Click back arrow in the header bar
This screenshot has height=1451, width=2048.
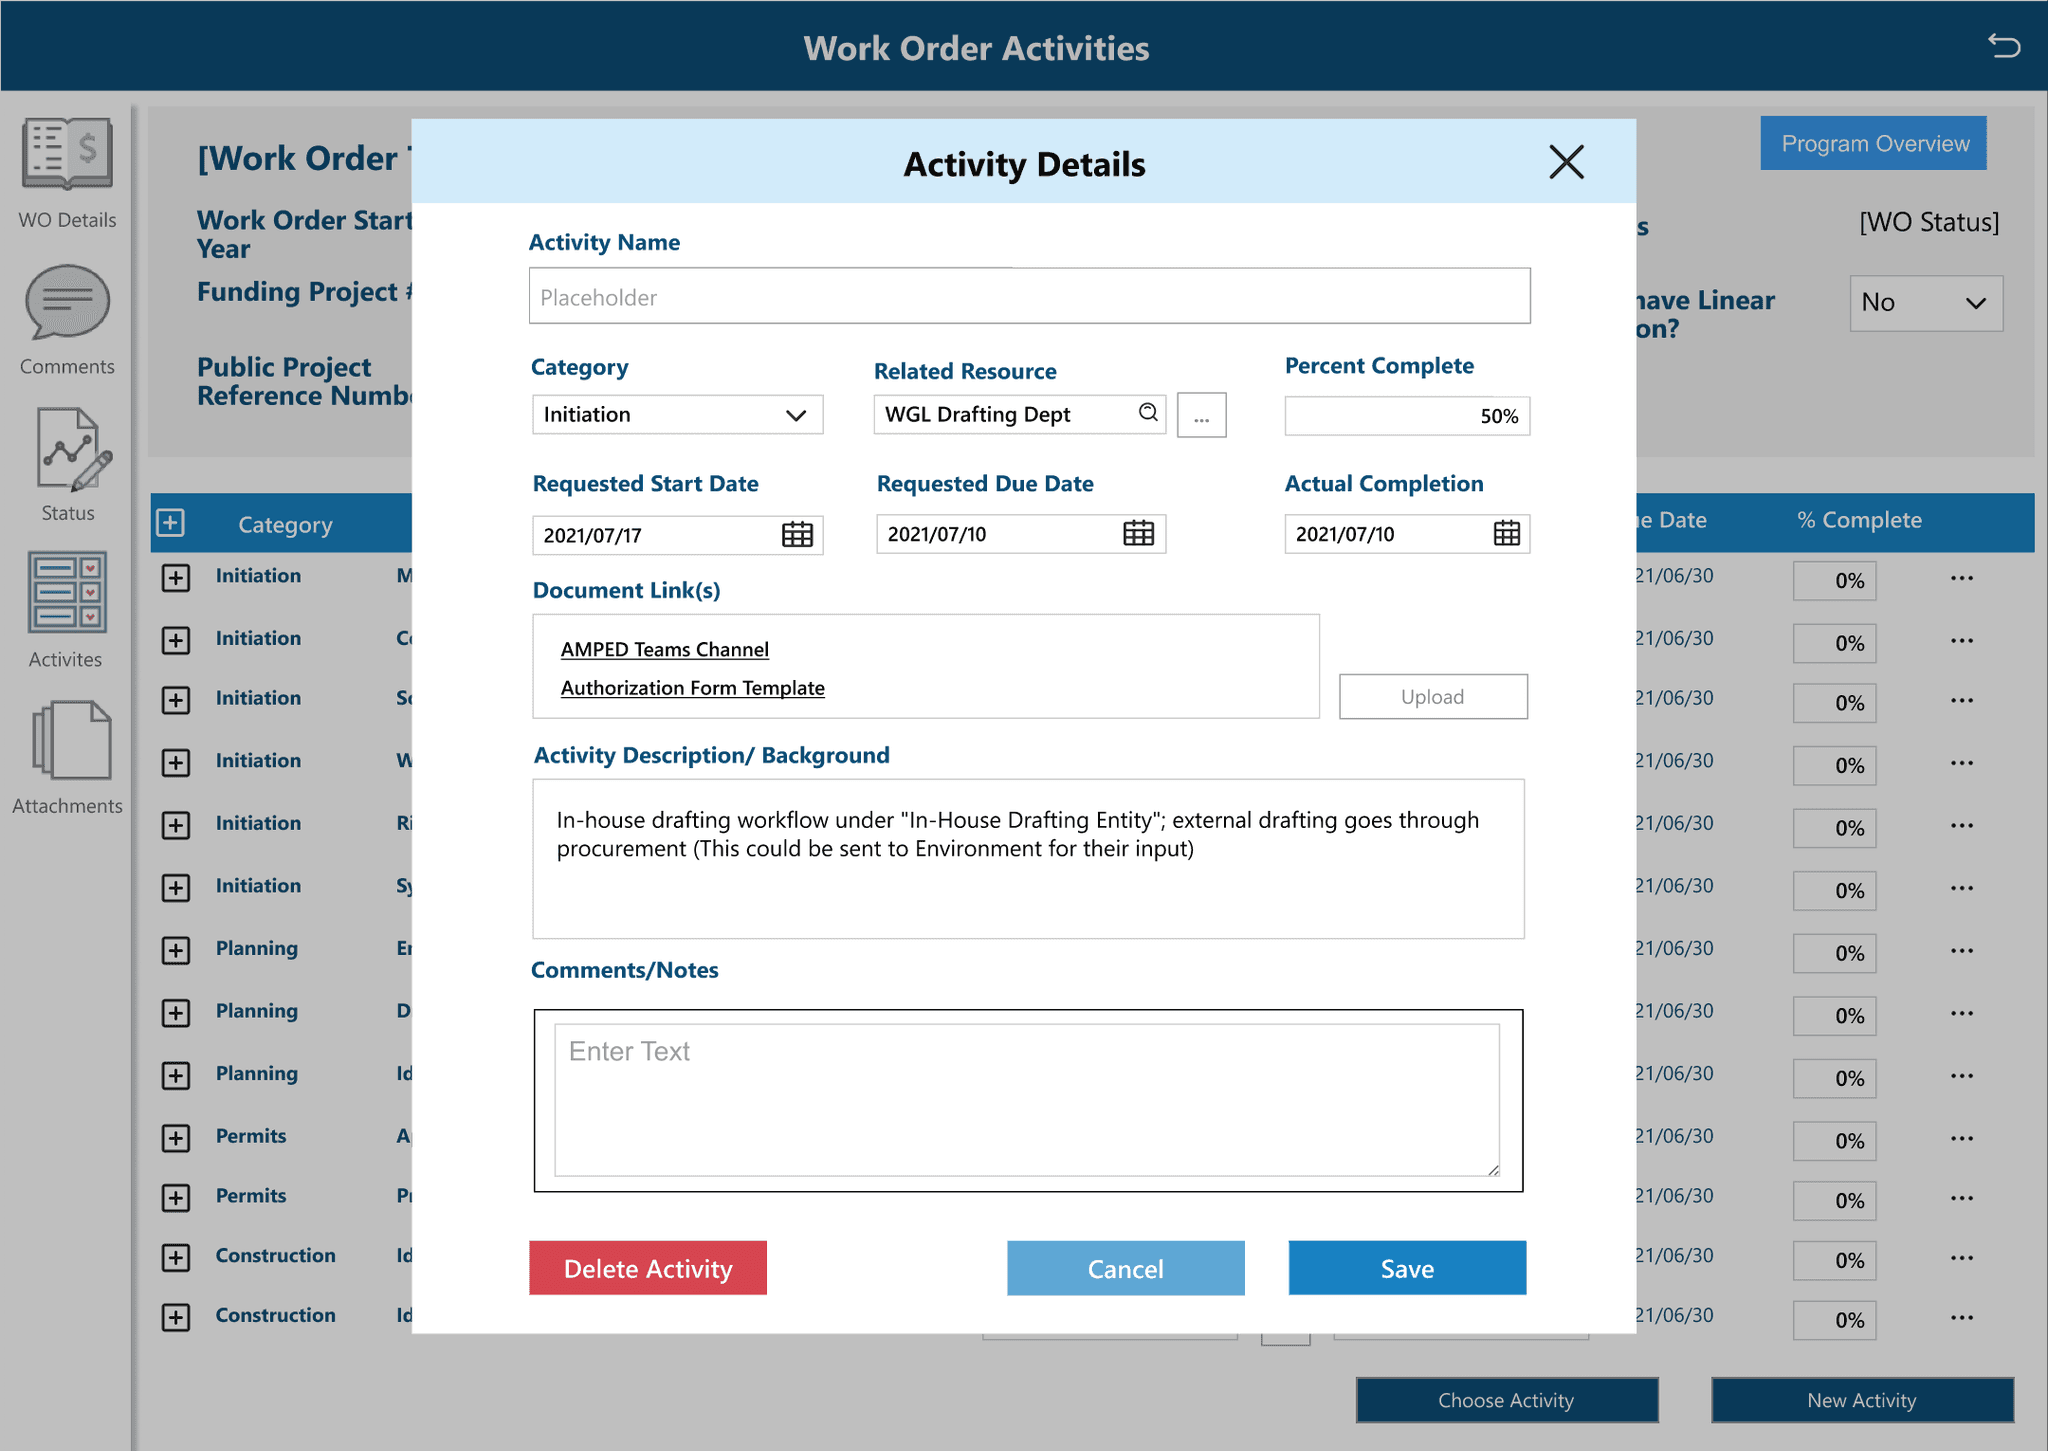(2003, 46)
